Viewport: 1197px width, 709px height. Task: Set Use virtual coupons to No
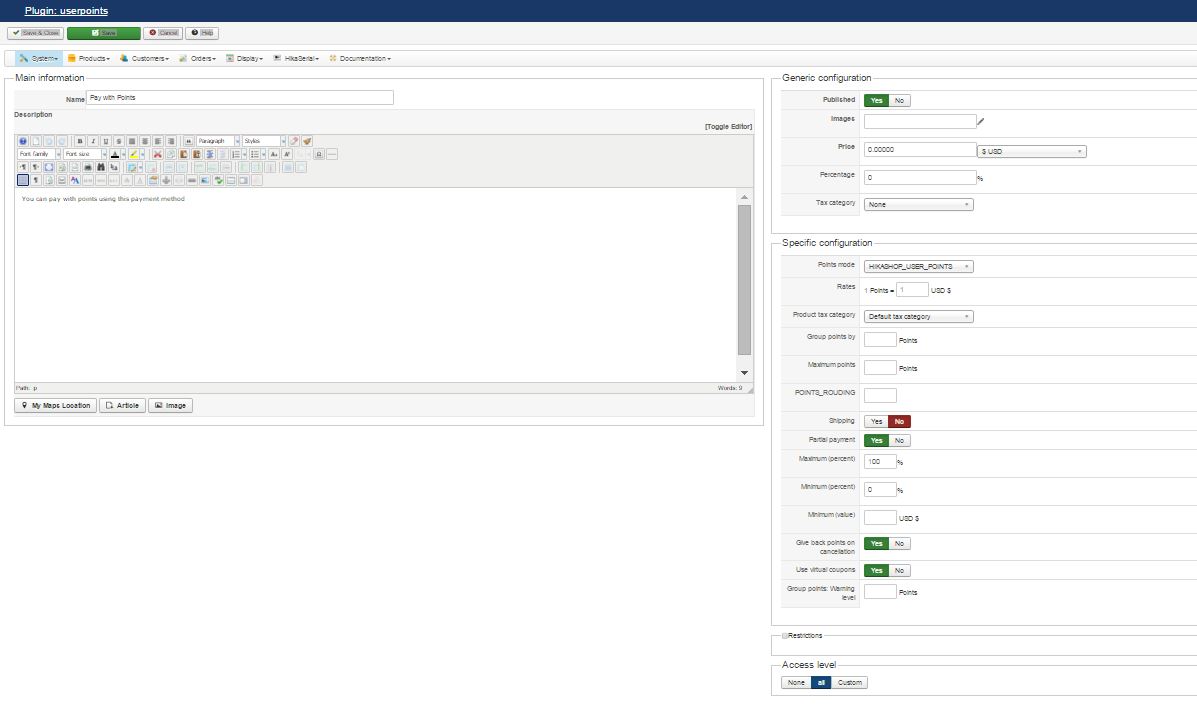[899, 570]
